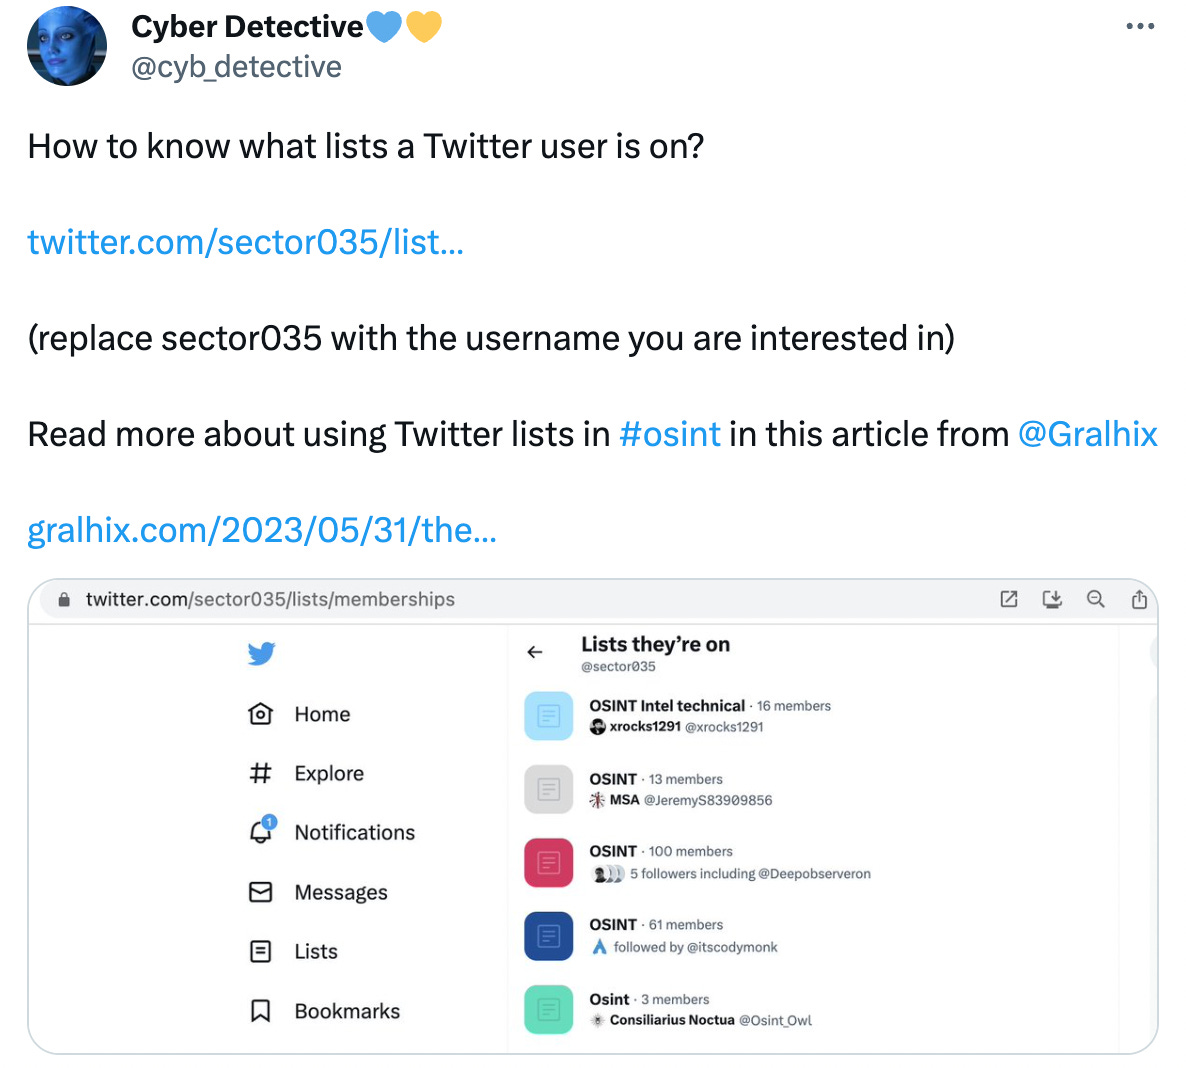The width and height of the screenshot is (1186, 1068).
Task: Click the zoom-out magnifier icon
Action: coord(1096,599)
